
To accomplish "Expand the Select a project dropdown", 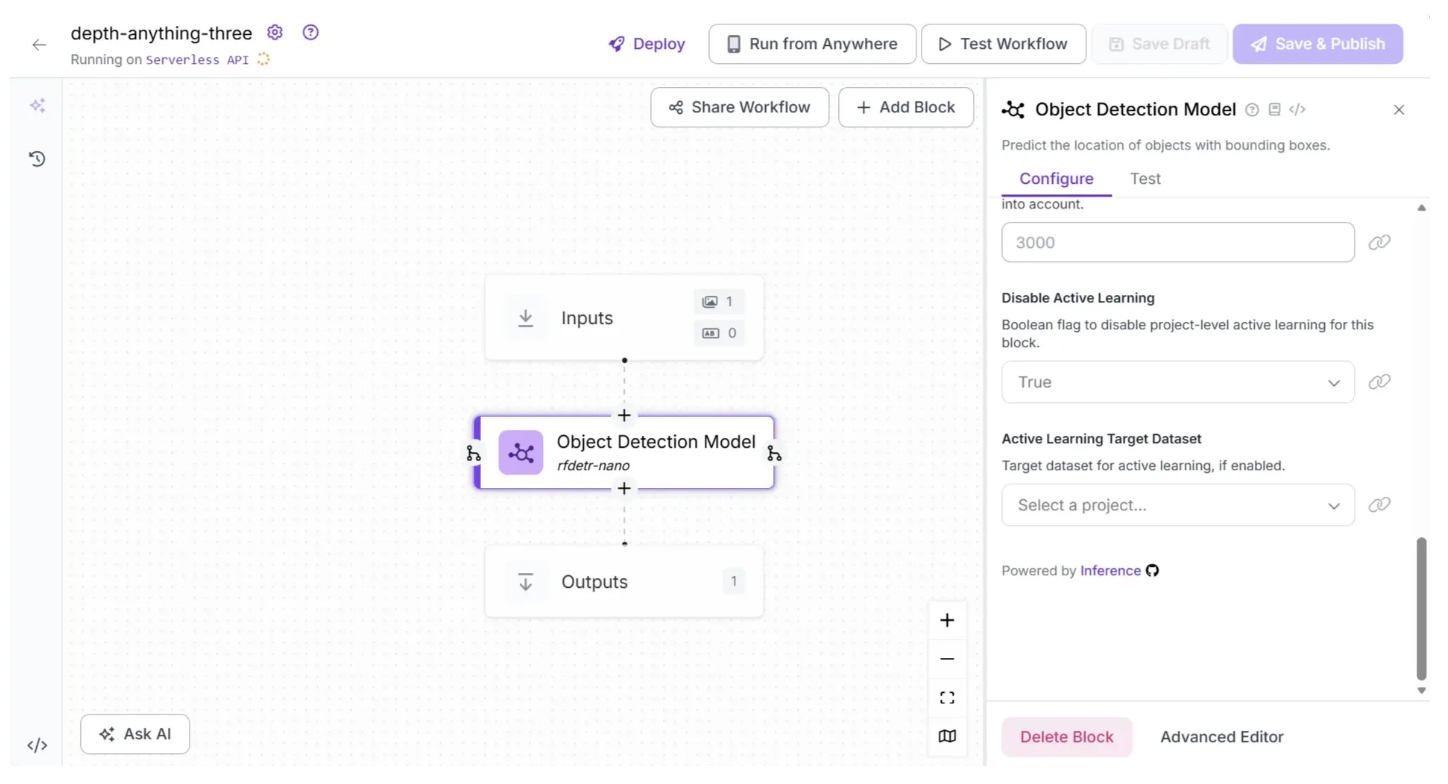I will point(1177,505).
